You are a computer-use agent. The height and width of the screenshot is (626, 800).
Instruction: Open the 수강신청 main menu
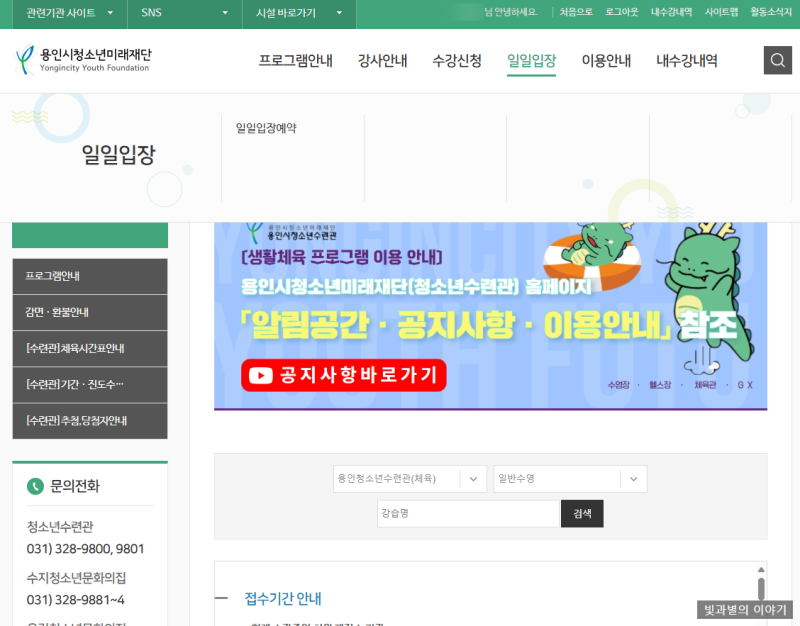coord(457,61)
